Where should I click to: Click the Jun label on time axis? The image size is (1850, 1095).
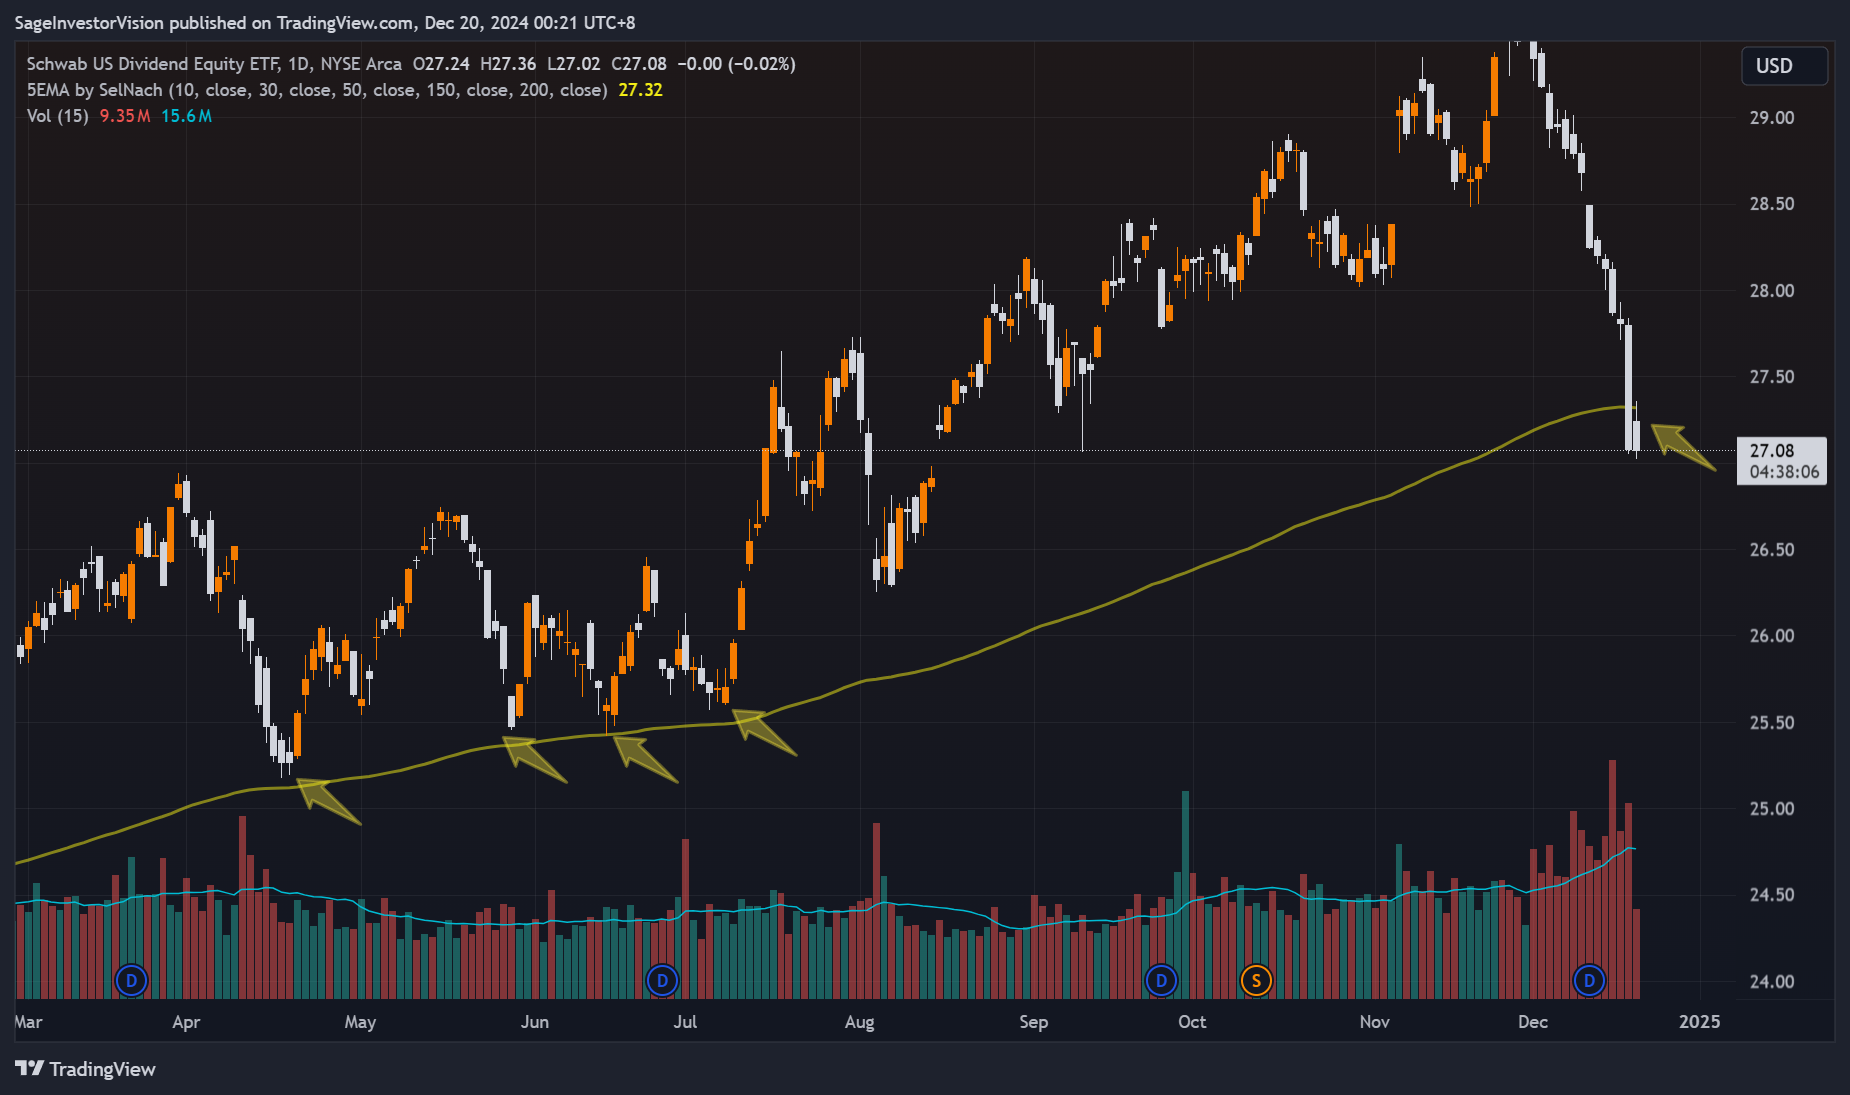[535, 1022]
